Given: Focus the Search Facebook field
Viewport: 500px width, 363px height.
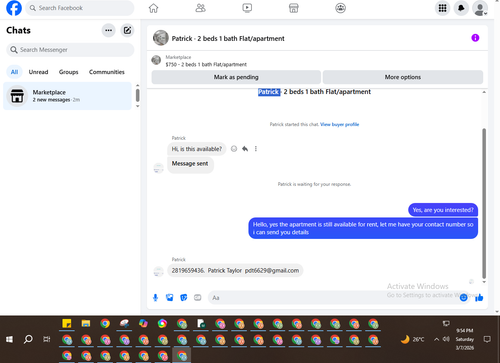Looking at the screenshot, I should 80,8.
